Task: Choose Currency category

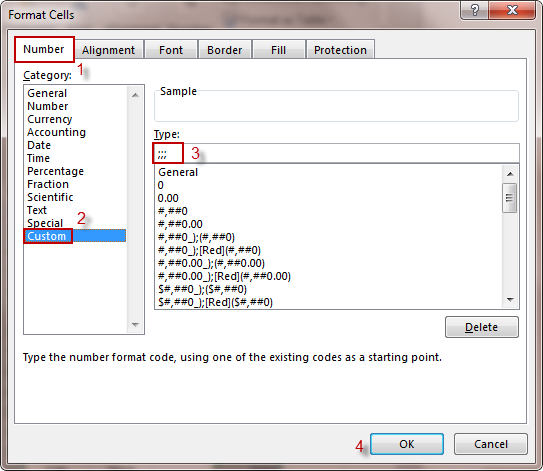Action: click(x=50, y=119)
